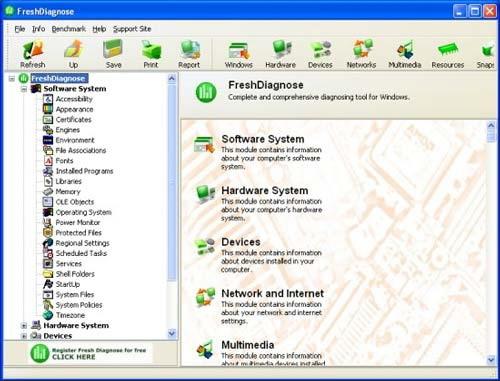Open the Help menu
This screenshot has width=500, height=381.
coord(99,29)
